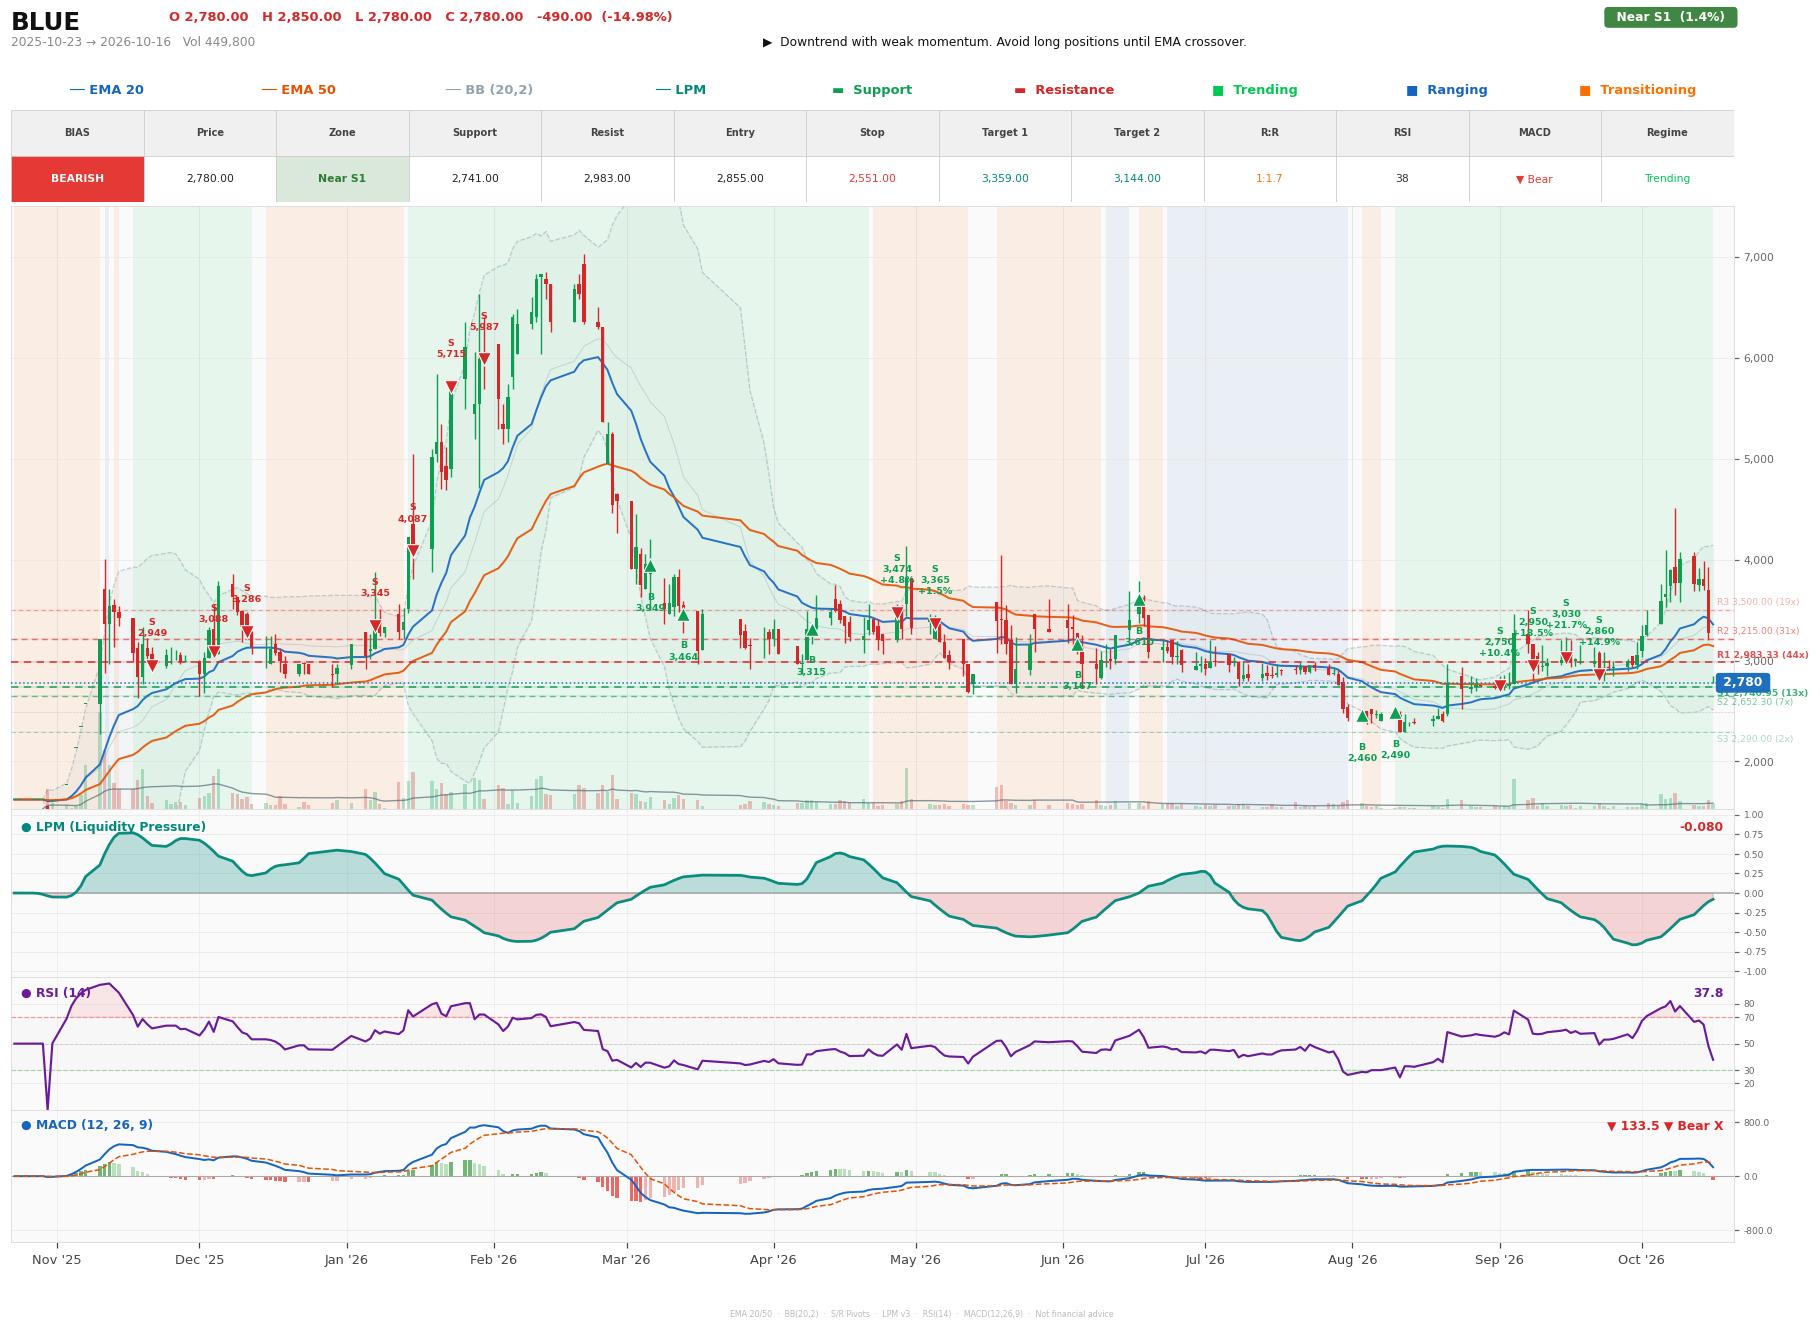The height and width of the screenshot is (1330, 1820).
Task: Click the sell marker labeled S 2,949
Action: [152, 665]
